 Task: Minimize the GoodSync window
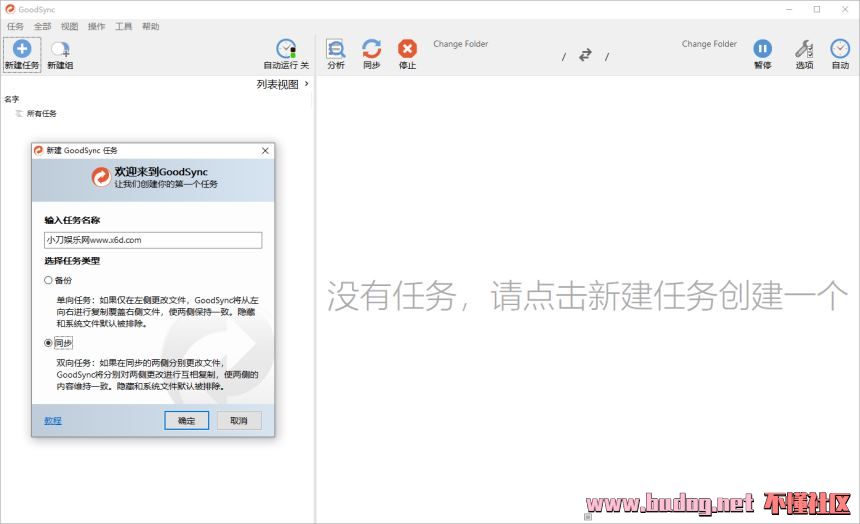click(x=789, y=9)
